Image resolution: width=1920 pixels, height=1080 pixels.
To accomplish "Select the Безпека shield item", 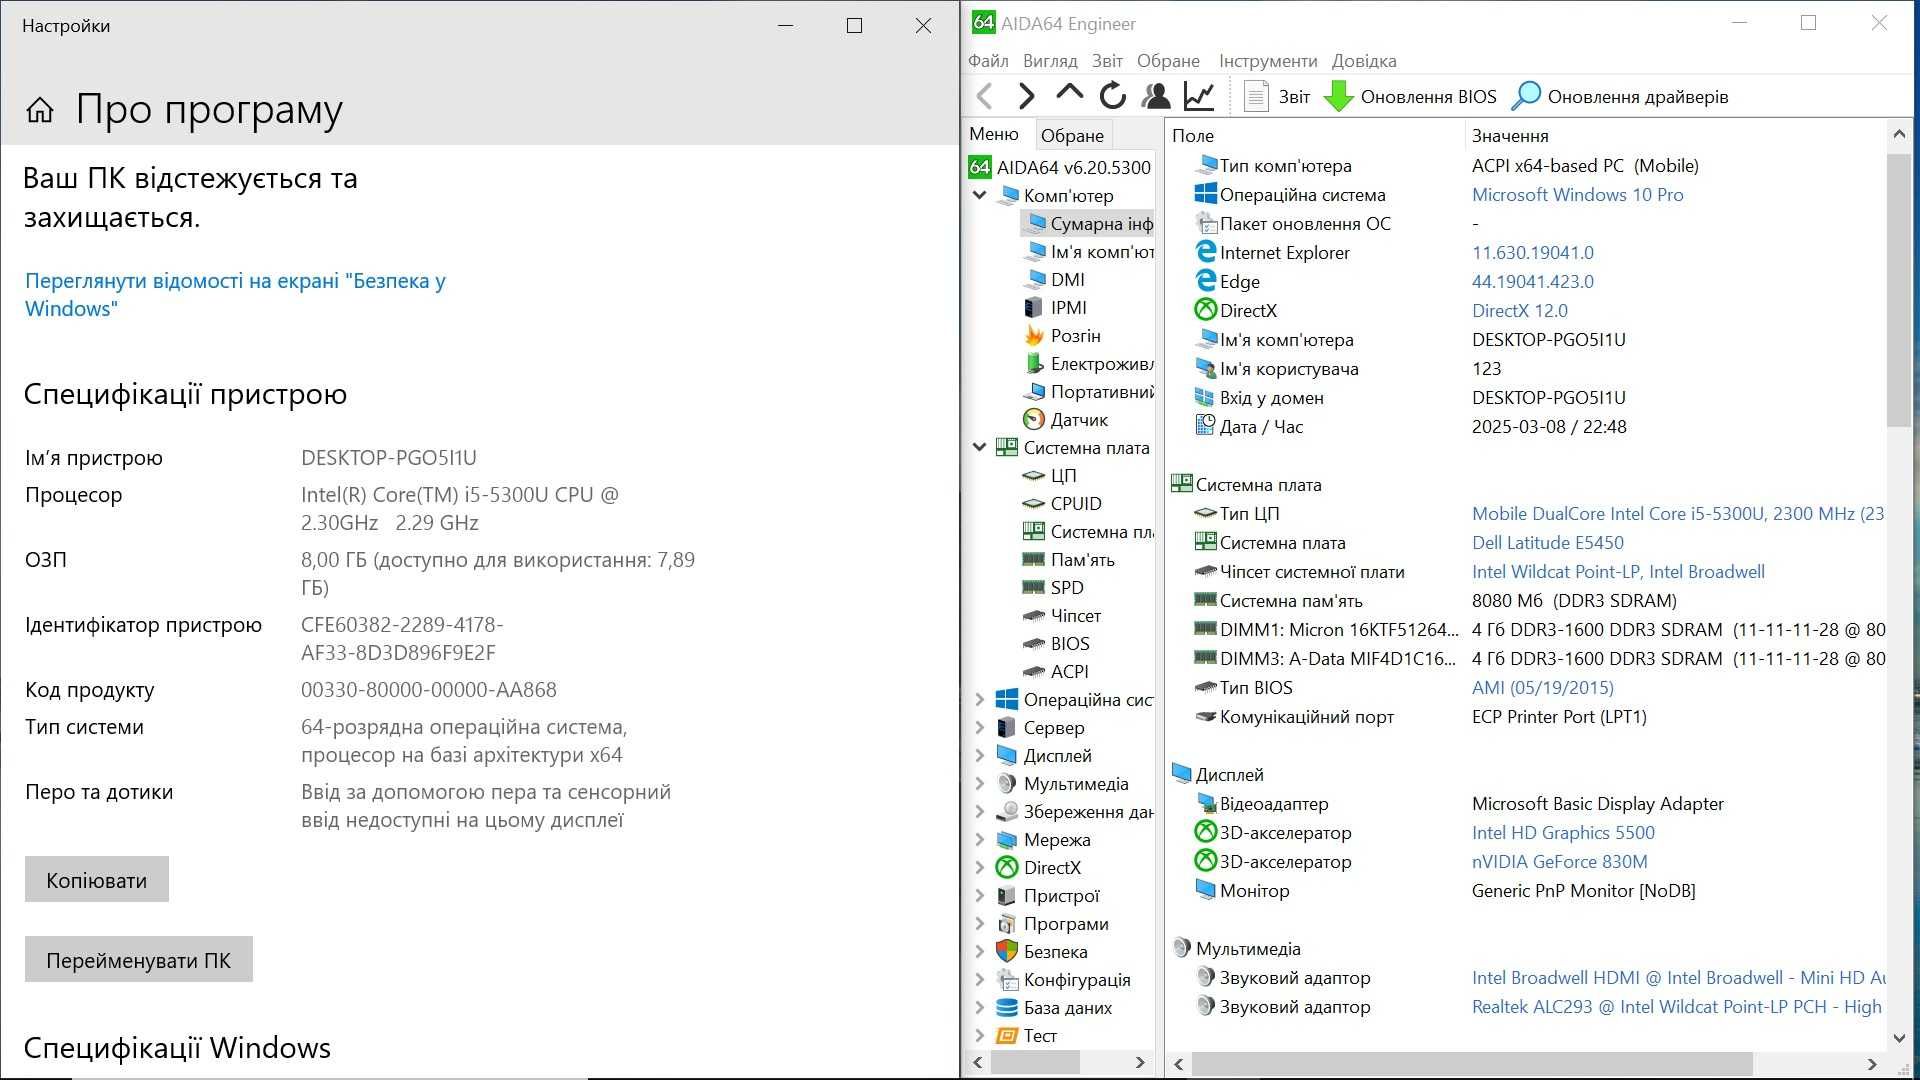I will click(1042, 952).
